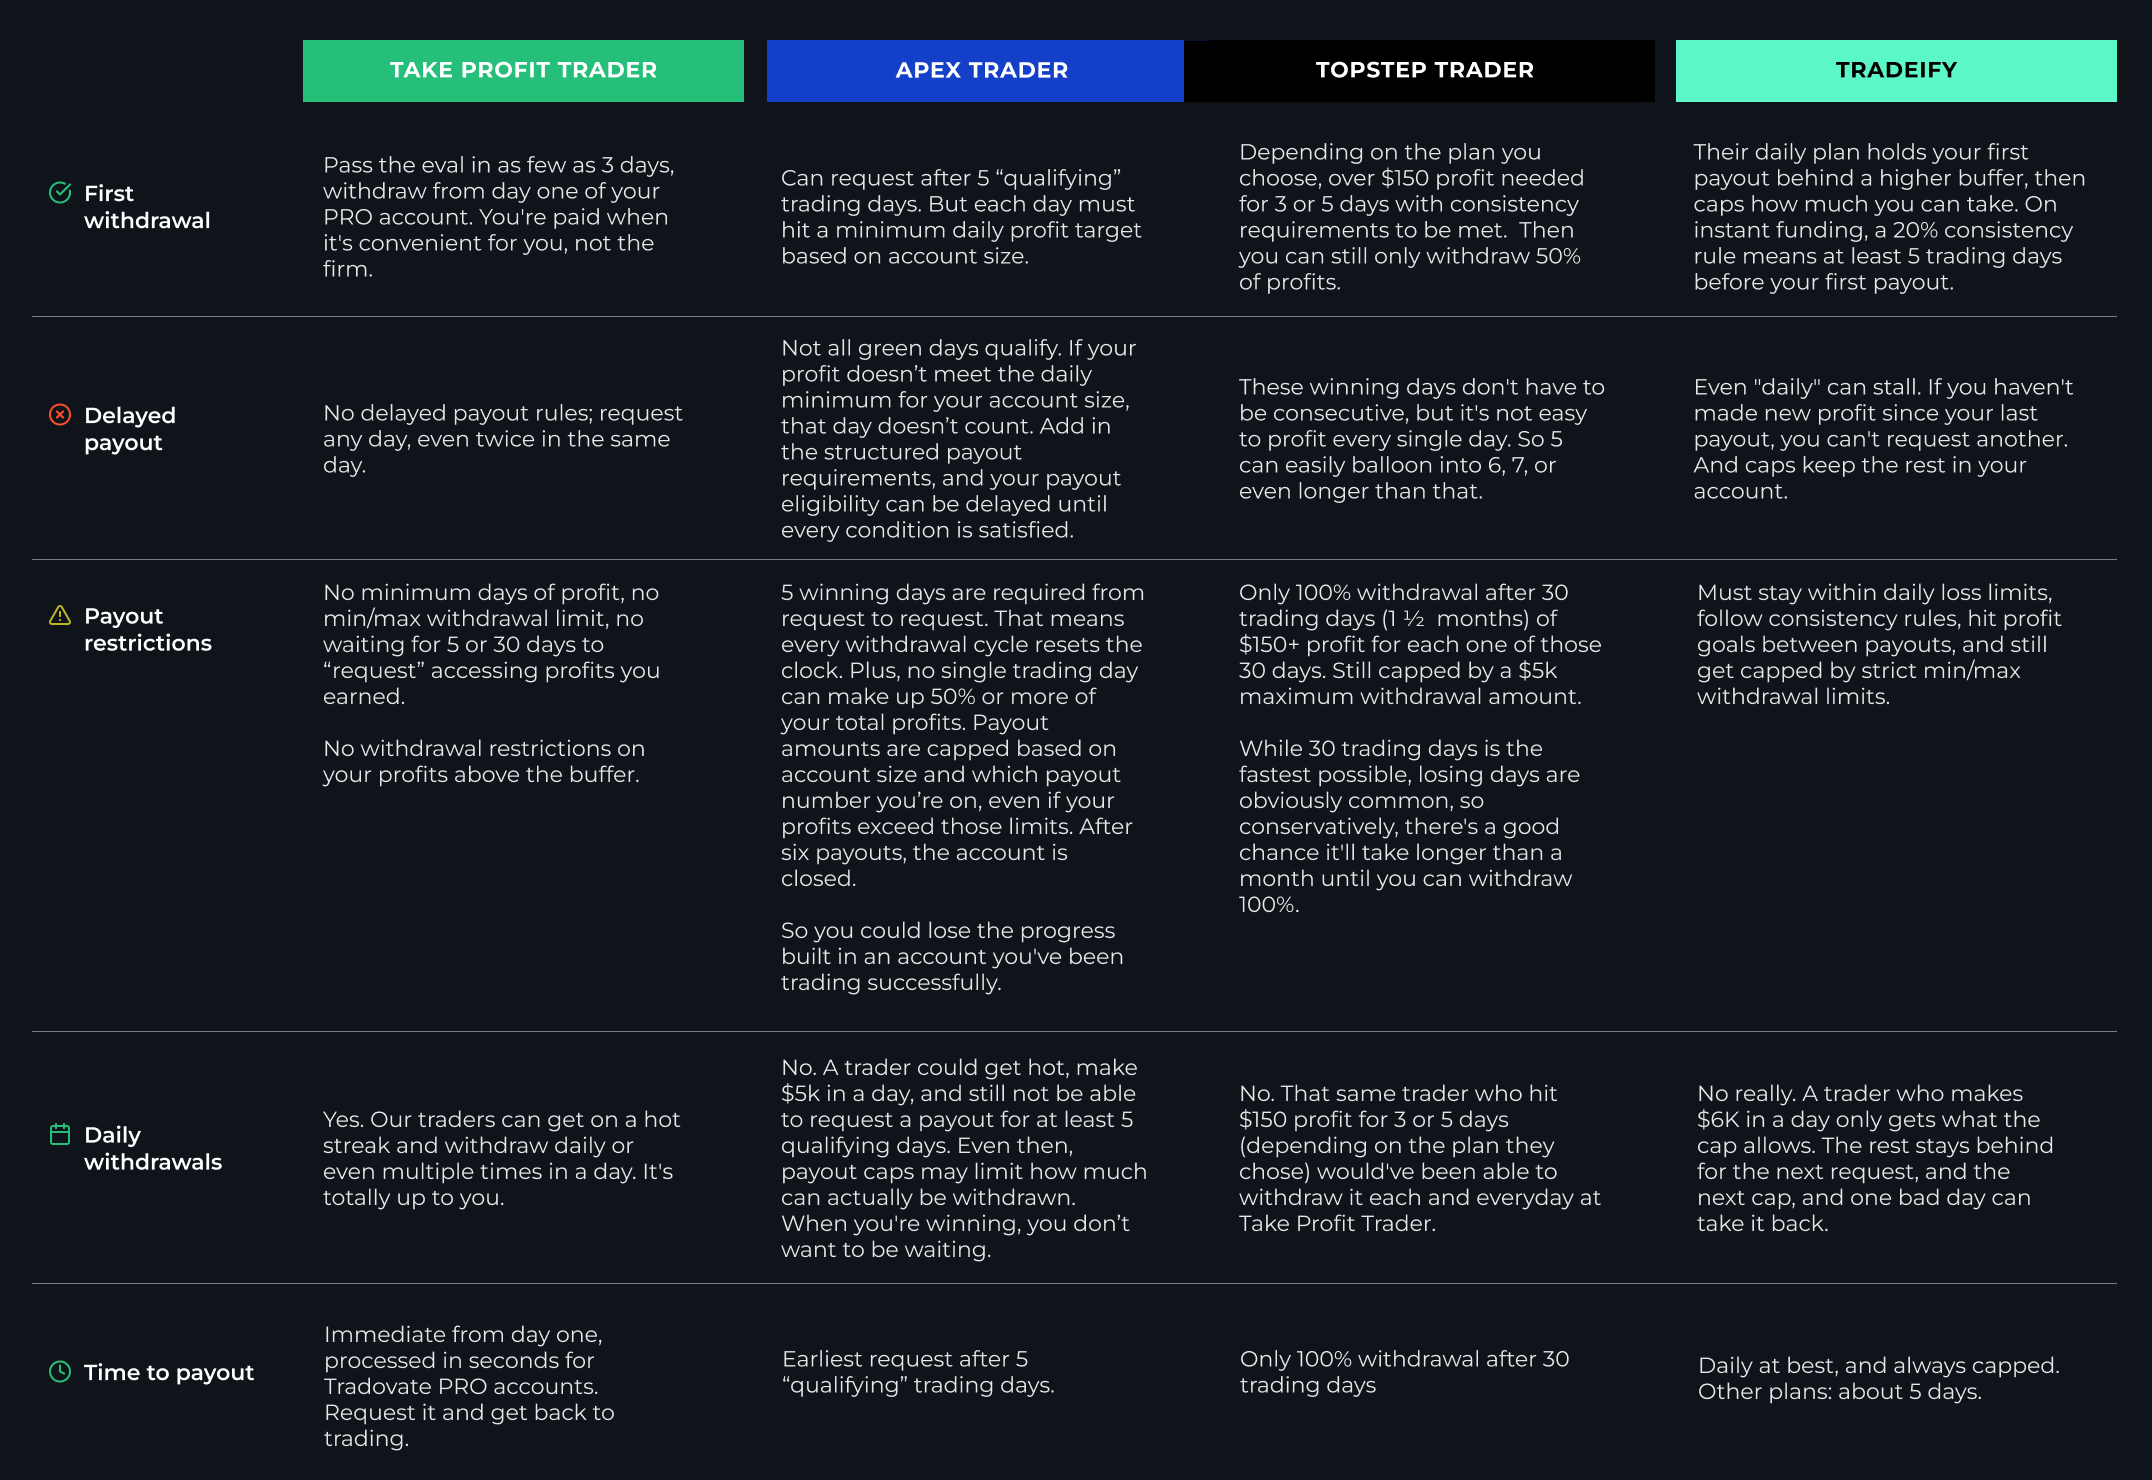Click the Payout restrictions row label
2152x1480 pixels.
148,629
